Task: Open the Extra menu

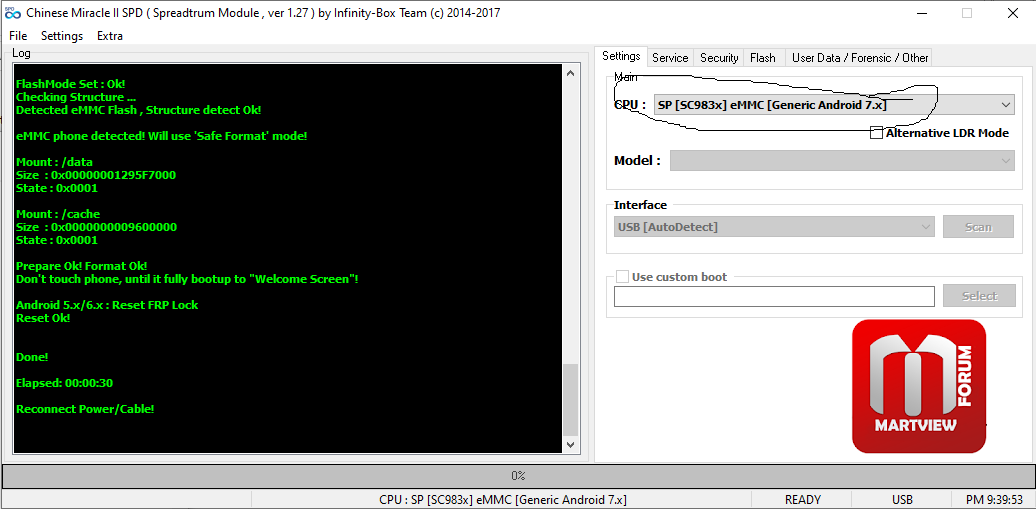Action: (110, 36)
